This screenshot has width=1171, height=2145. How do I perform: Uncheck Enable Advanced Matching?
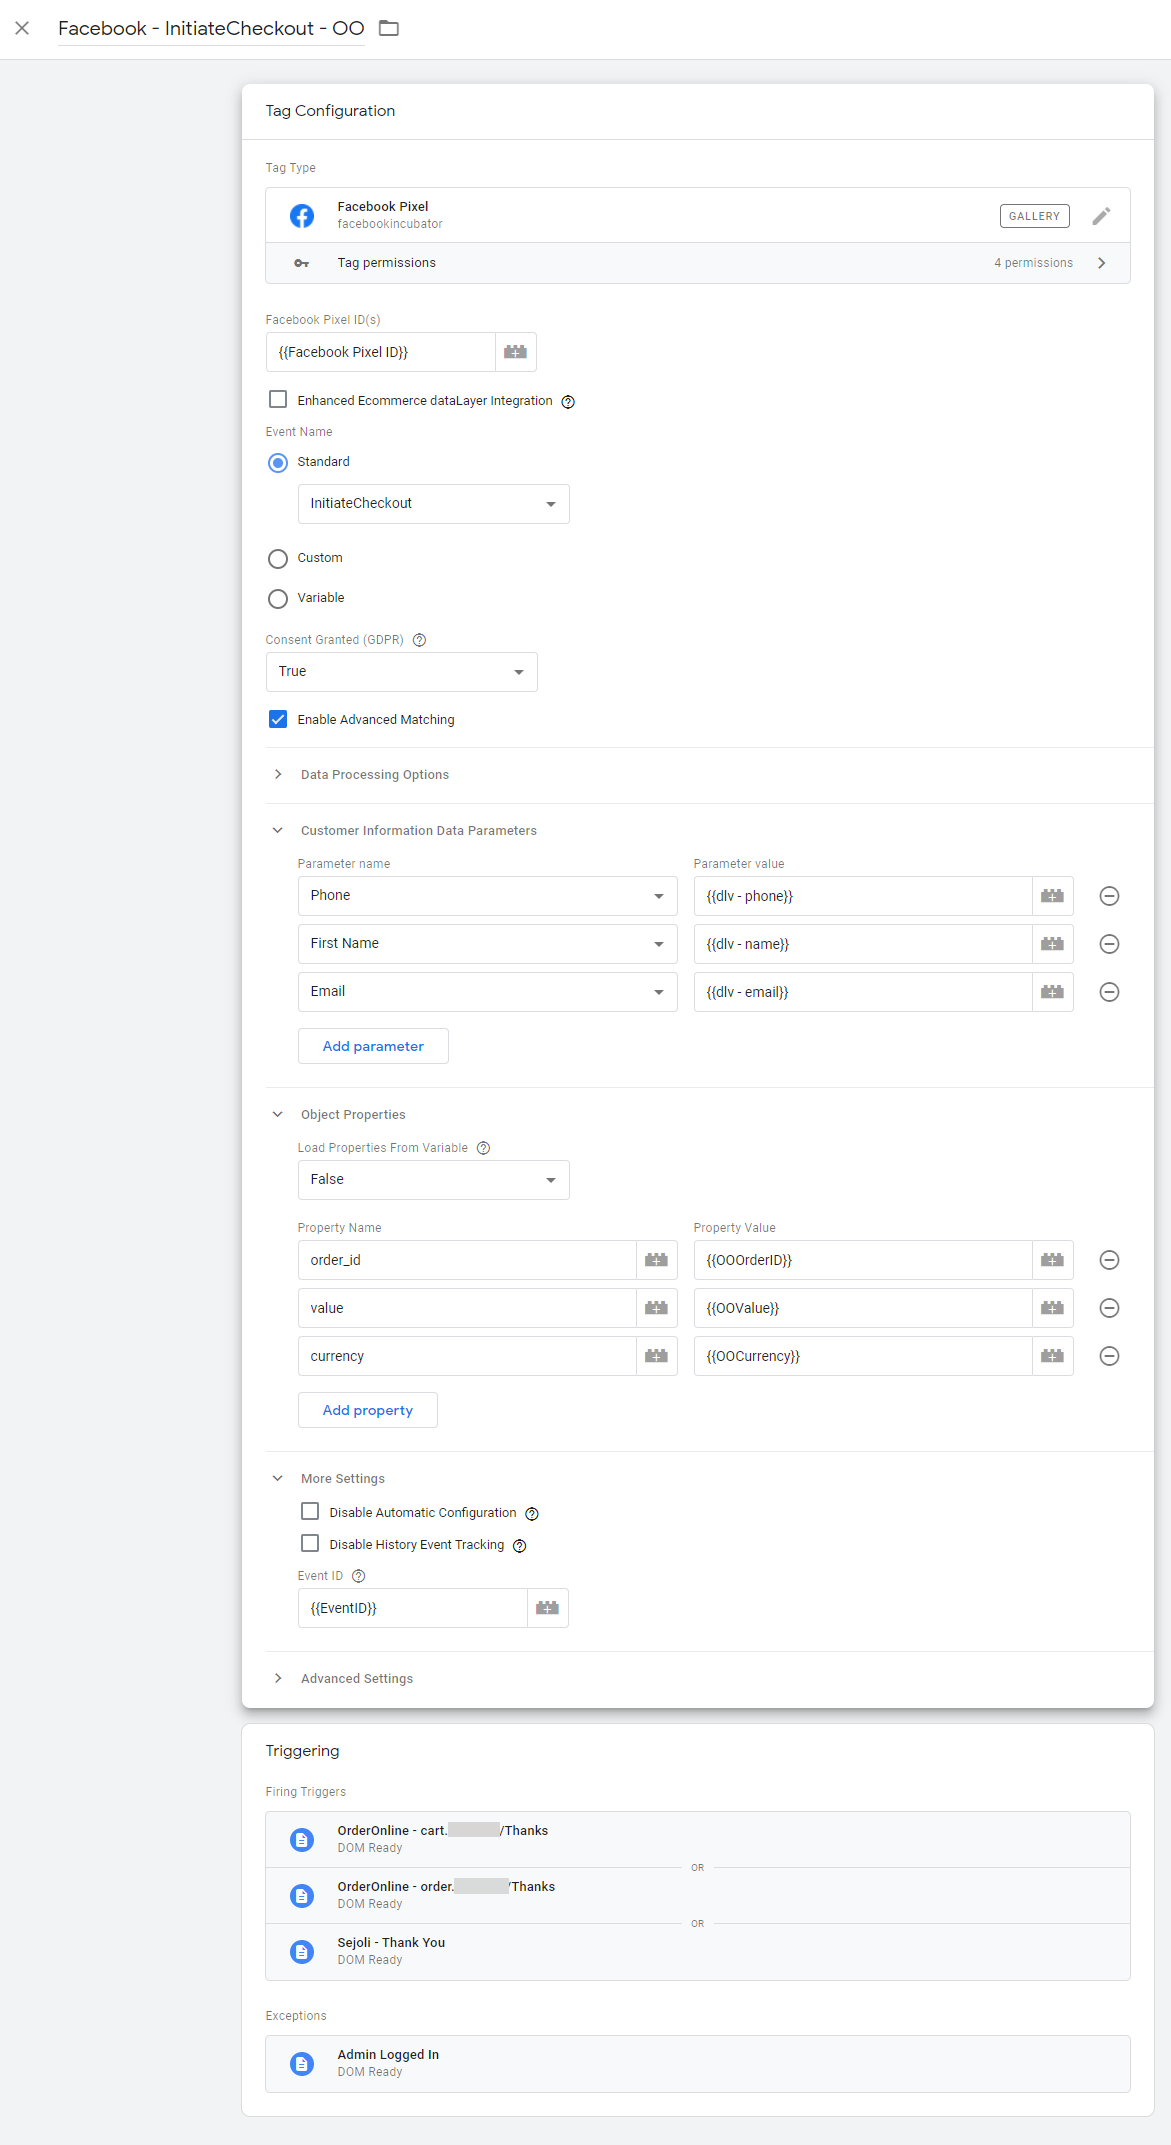(278, 720)
